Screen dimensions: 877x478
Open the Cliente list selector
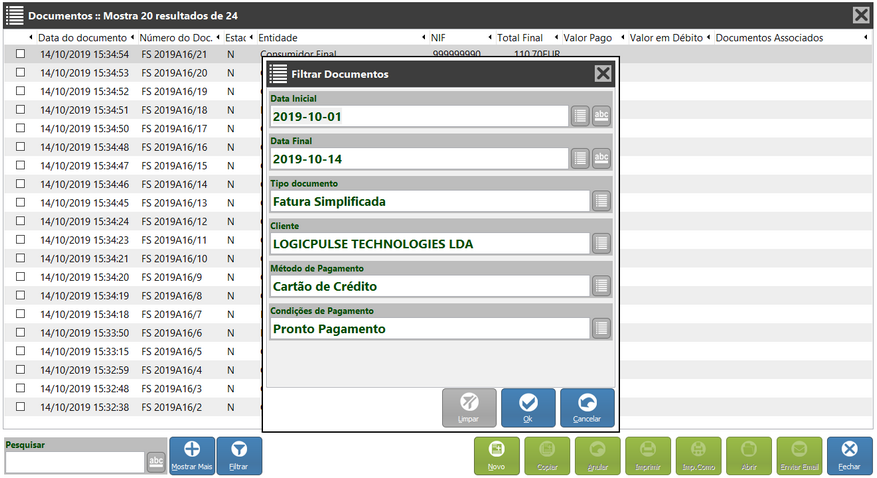click(x=601, y=243)
